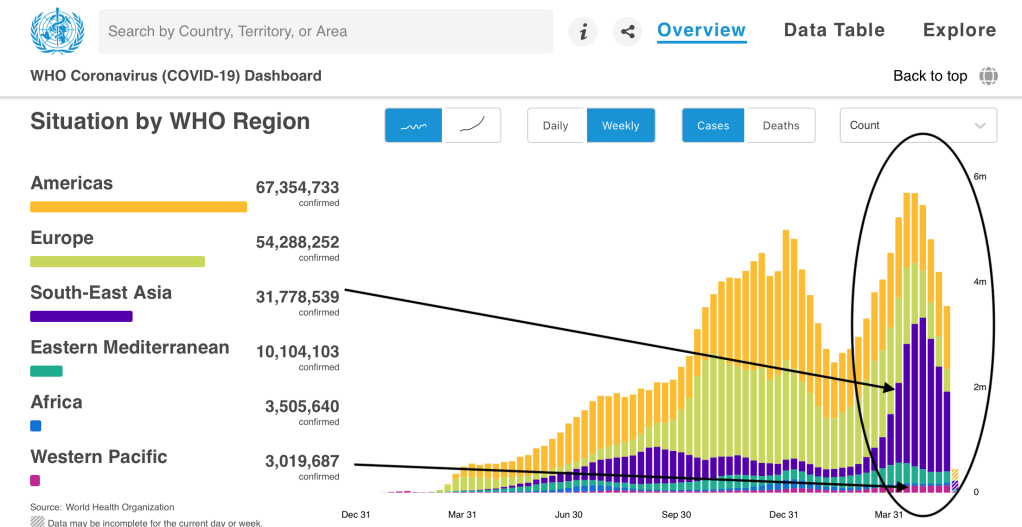Click the share icon button
The width and height of the screenshot is (1022, 527).
(x=627, y=32)
